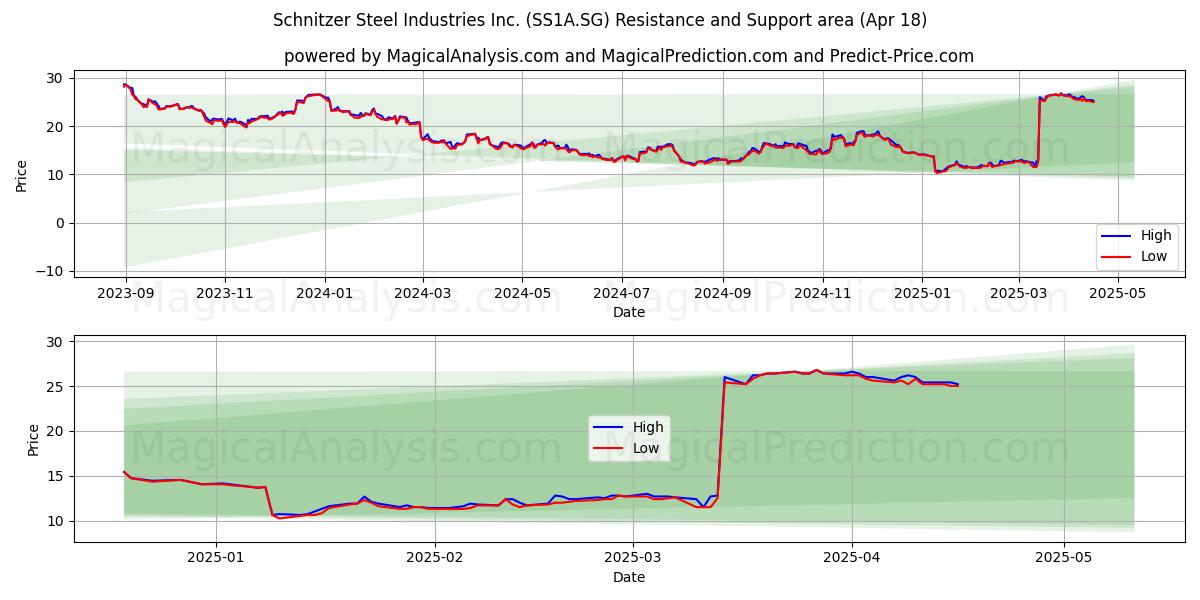
Task: Click the '2025-01' tick label on bottom chart
Action: [216, 558]
